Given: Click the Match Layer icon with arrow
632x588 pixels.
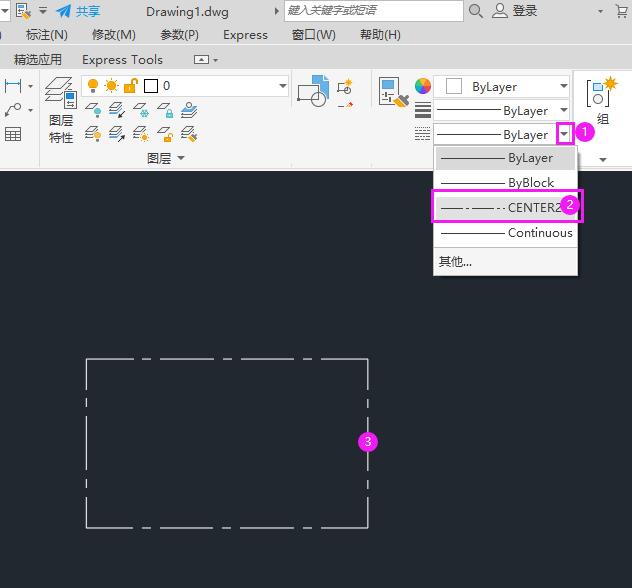Looking at the screenshot, I should point(117,134).
